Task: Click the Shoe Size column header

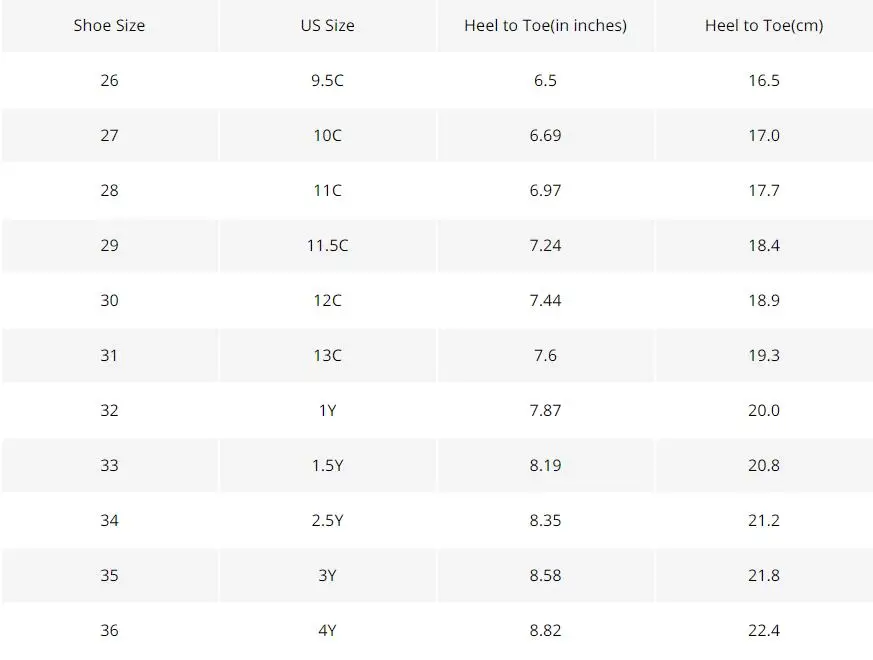Action: click(x=109, y=26)
